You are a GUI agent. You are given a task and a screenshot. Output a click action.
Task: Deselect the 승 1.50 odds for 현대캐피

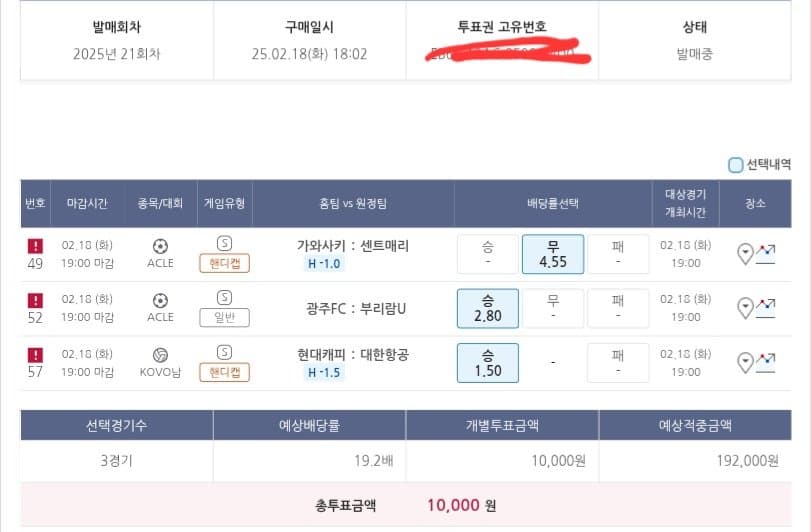488,363
